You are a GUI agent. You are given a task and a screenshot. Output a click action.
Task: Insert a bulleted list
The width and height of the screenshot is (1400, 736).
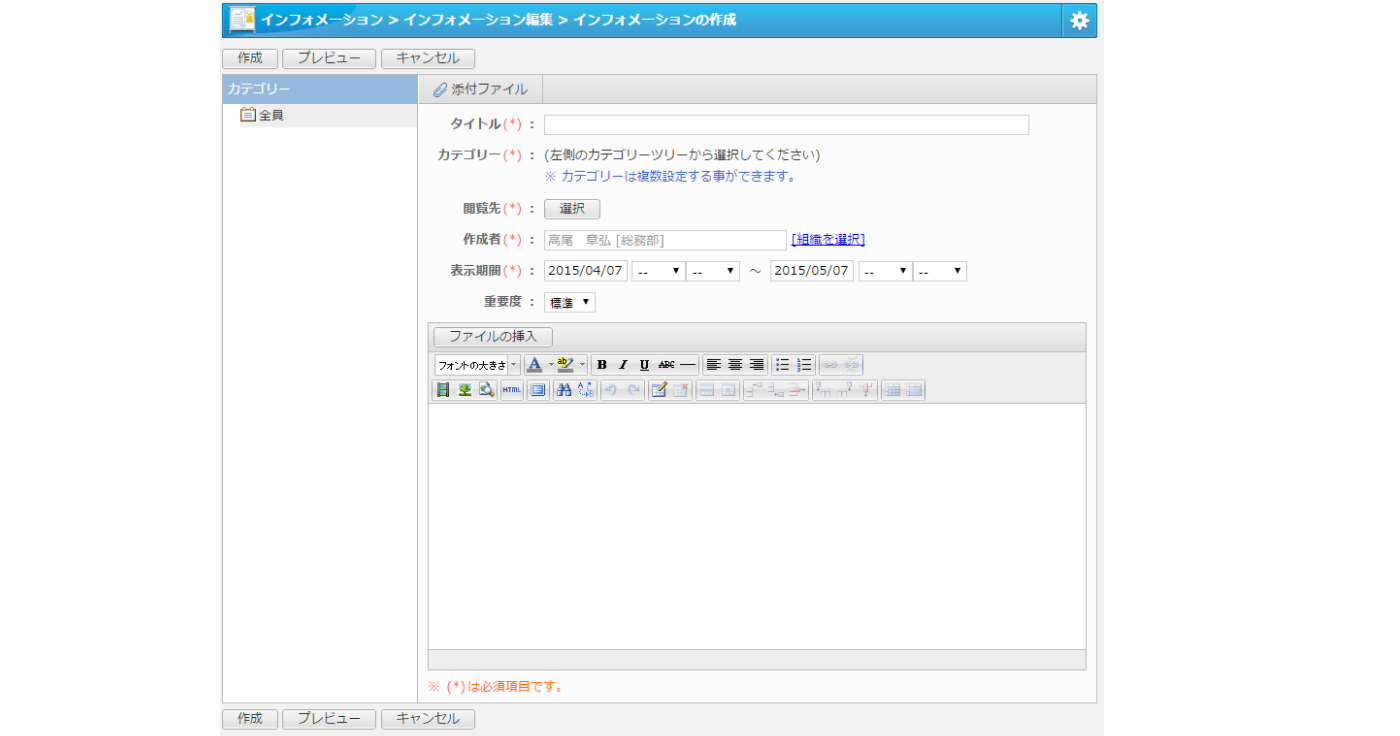[783, 365]
